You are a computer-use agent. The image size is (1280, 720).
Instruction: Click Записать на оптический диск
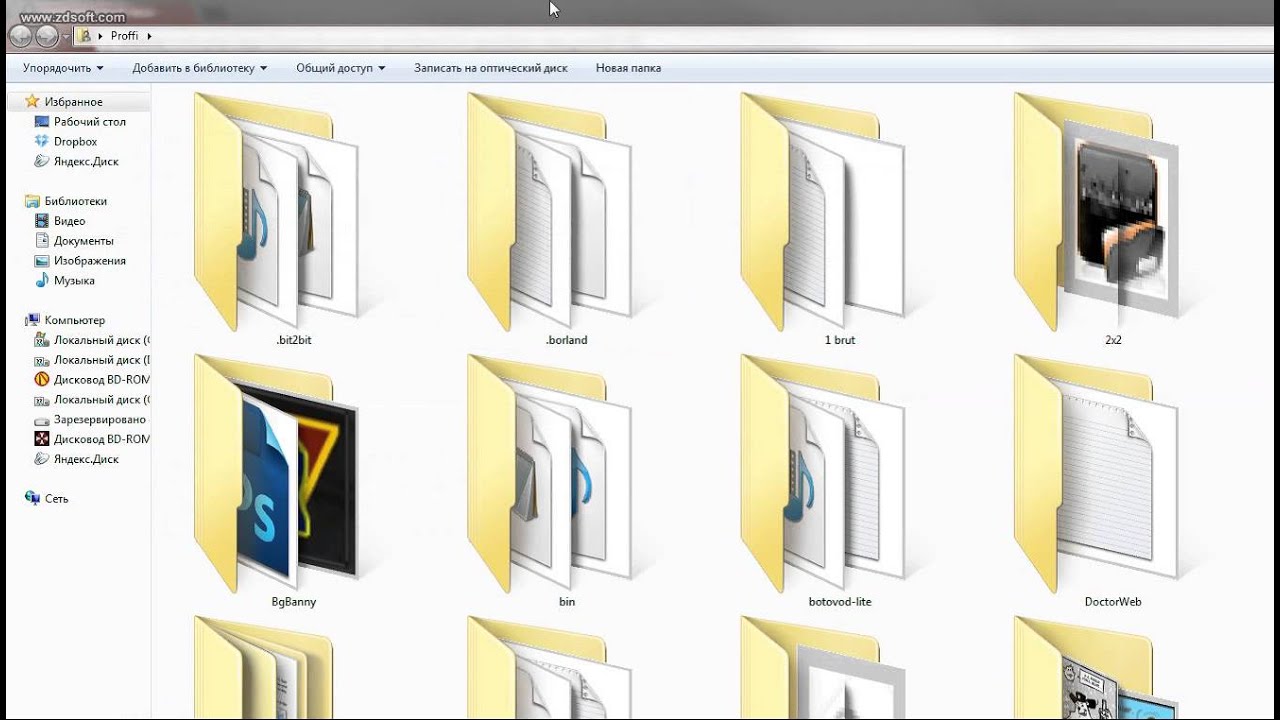coord(490,68)
